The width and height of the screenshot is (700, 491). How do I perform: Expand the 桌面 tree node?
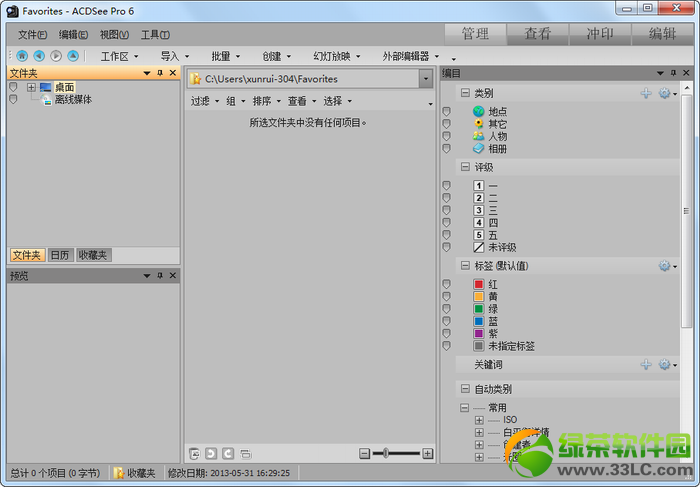31,87
